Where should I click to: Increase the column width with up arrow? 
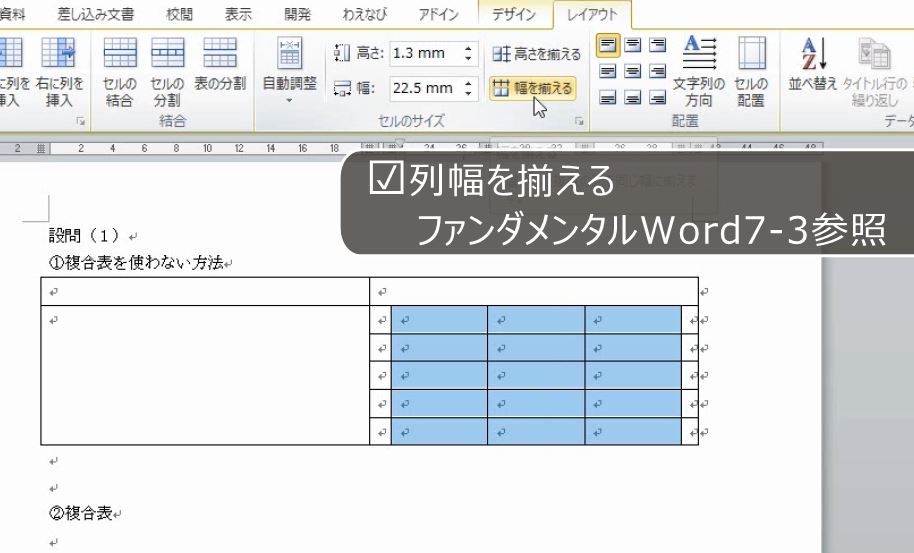[469, 83]
